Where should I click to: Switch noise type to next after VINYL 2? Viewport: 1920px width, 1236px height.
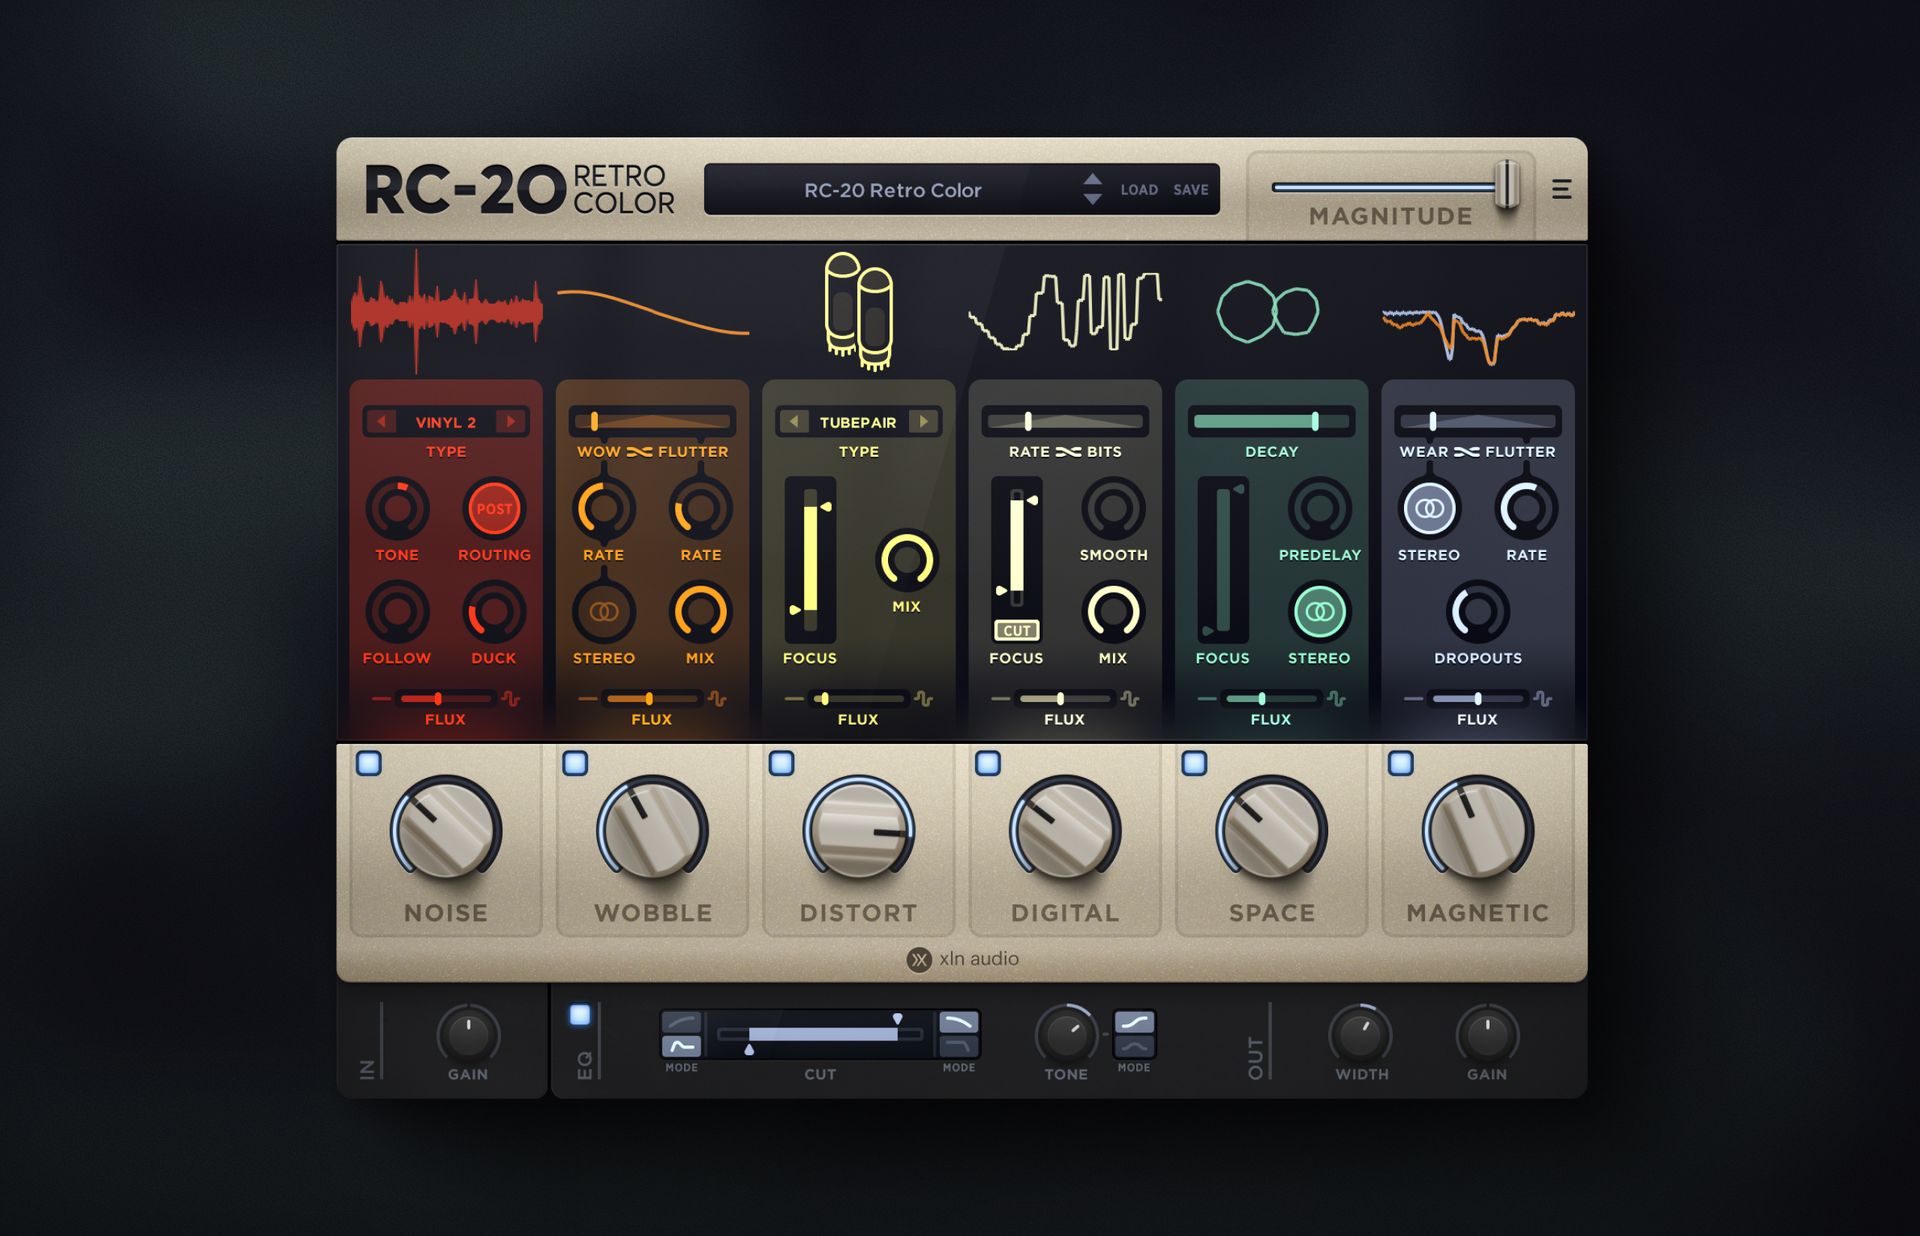coord(511,421)
